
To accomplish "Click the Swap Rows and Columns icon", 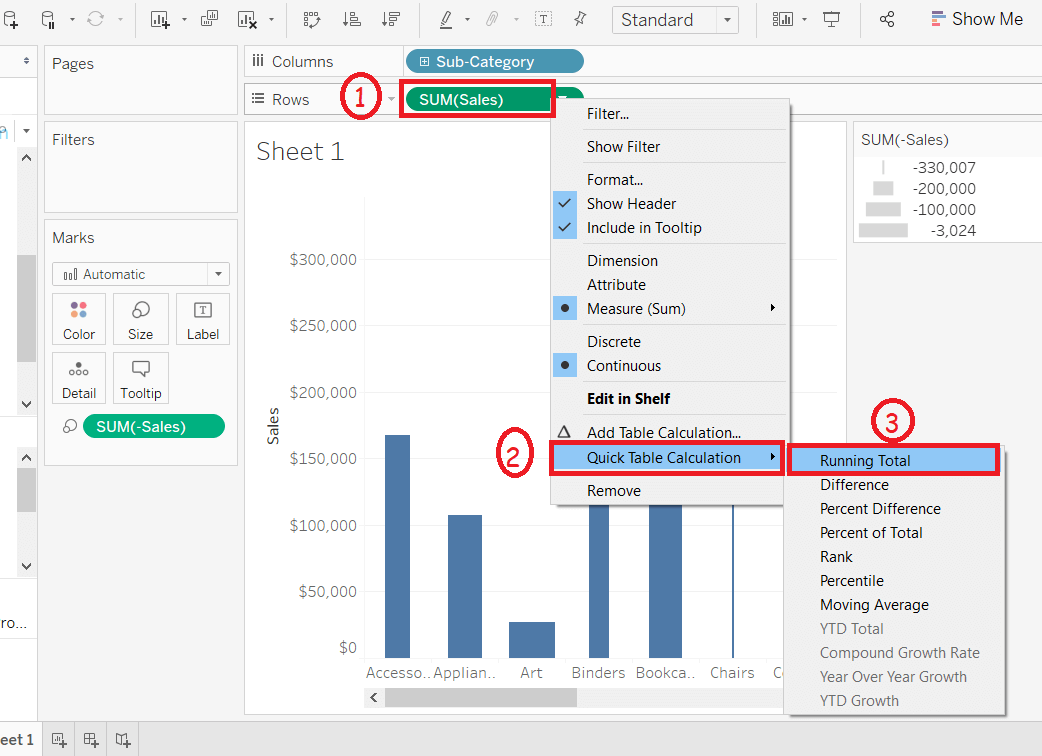I will 312,19.
